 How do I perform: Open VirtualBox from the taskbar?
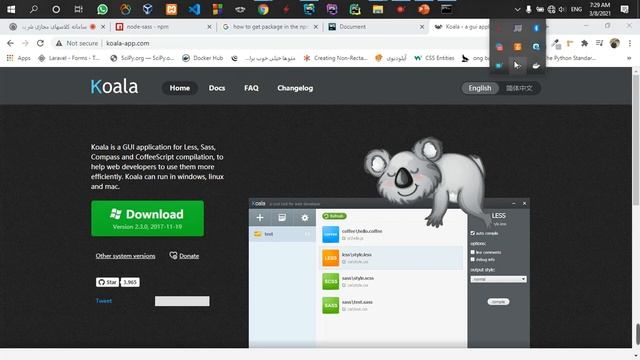click(x=148, y=9)
